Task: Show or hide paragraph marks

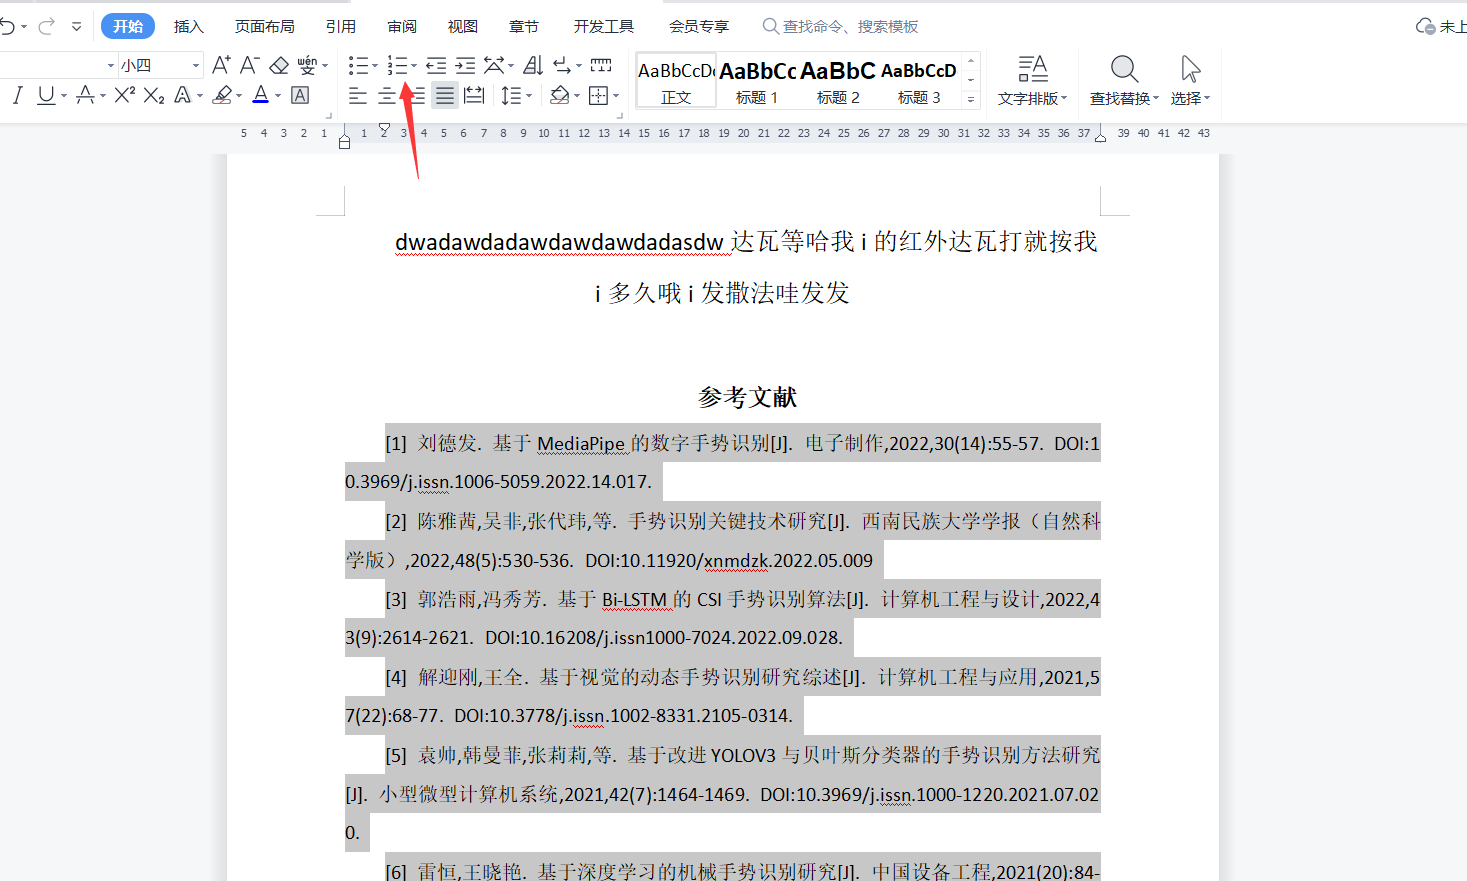Action: coord(562,65)
